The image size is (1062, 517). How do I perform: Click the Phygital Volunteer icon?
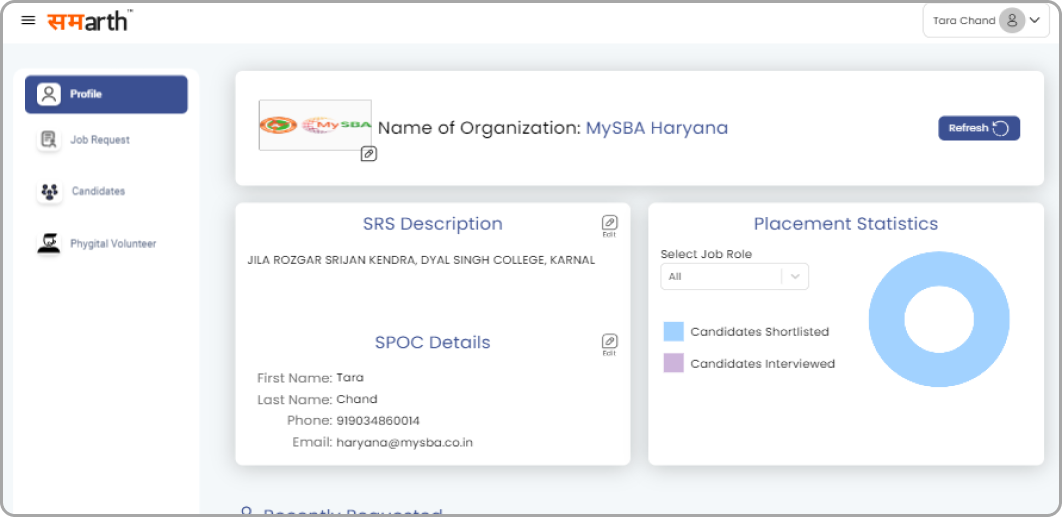(48, 243)
